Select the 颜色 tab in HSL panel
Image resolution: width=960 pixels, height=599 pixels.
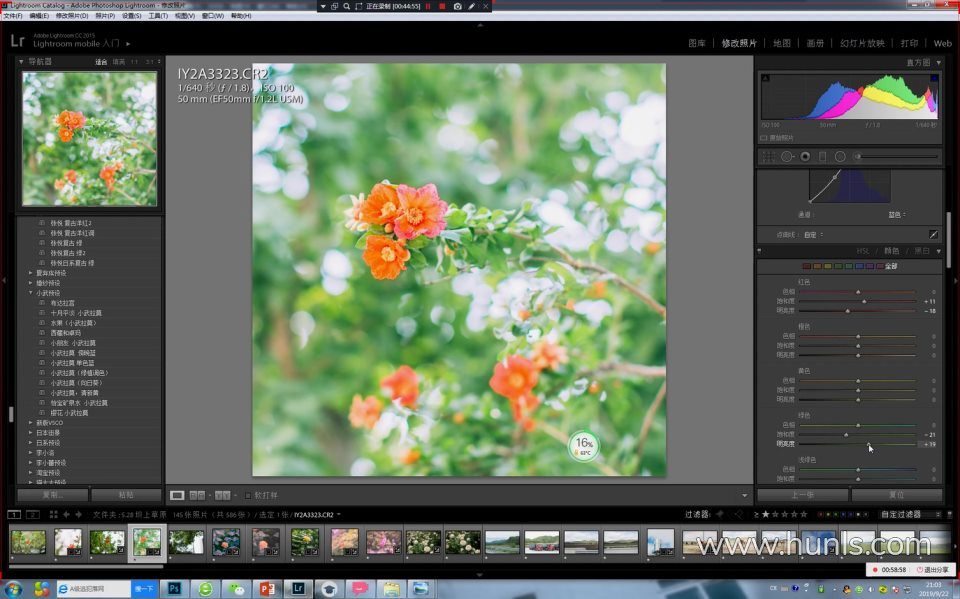[x=891, y=251]
